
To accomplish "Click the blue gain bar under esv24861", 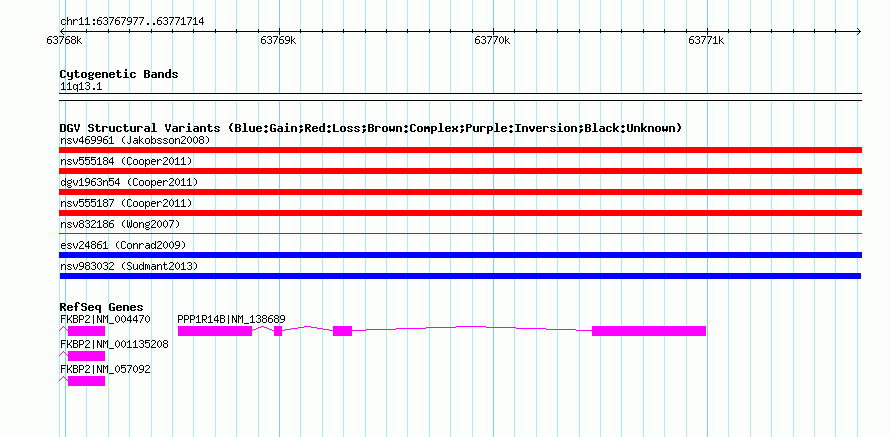I will [460, 255].
